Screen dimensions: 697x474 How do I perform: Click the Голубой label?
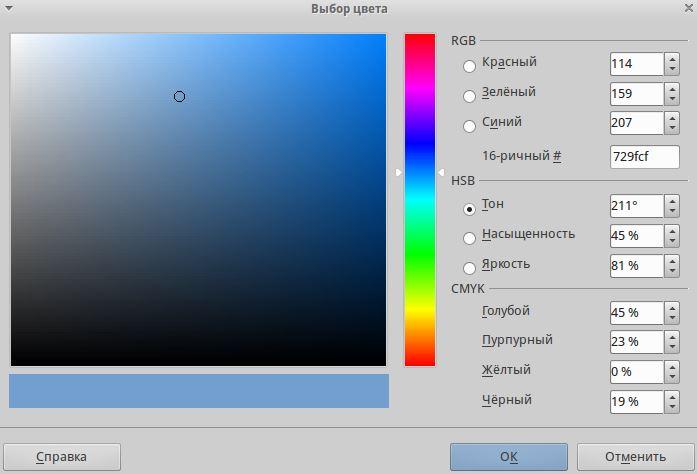tap(506, 311)
